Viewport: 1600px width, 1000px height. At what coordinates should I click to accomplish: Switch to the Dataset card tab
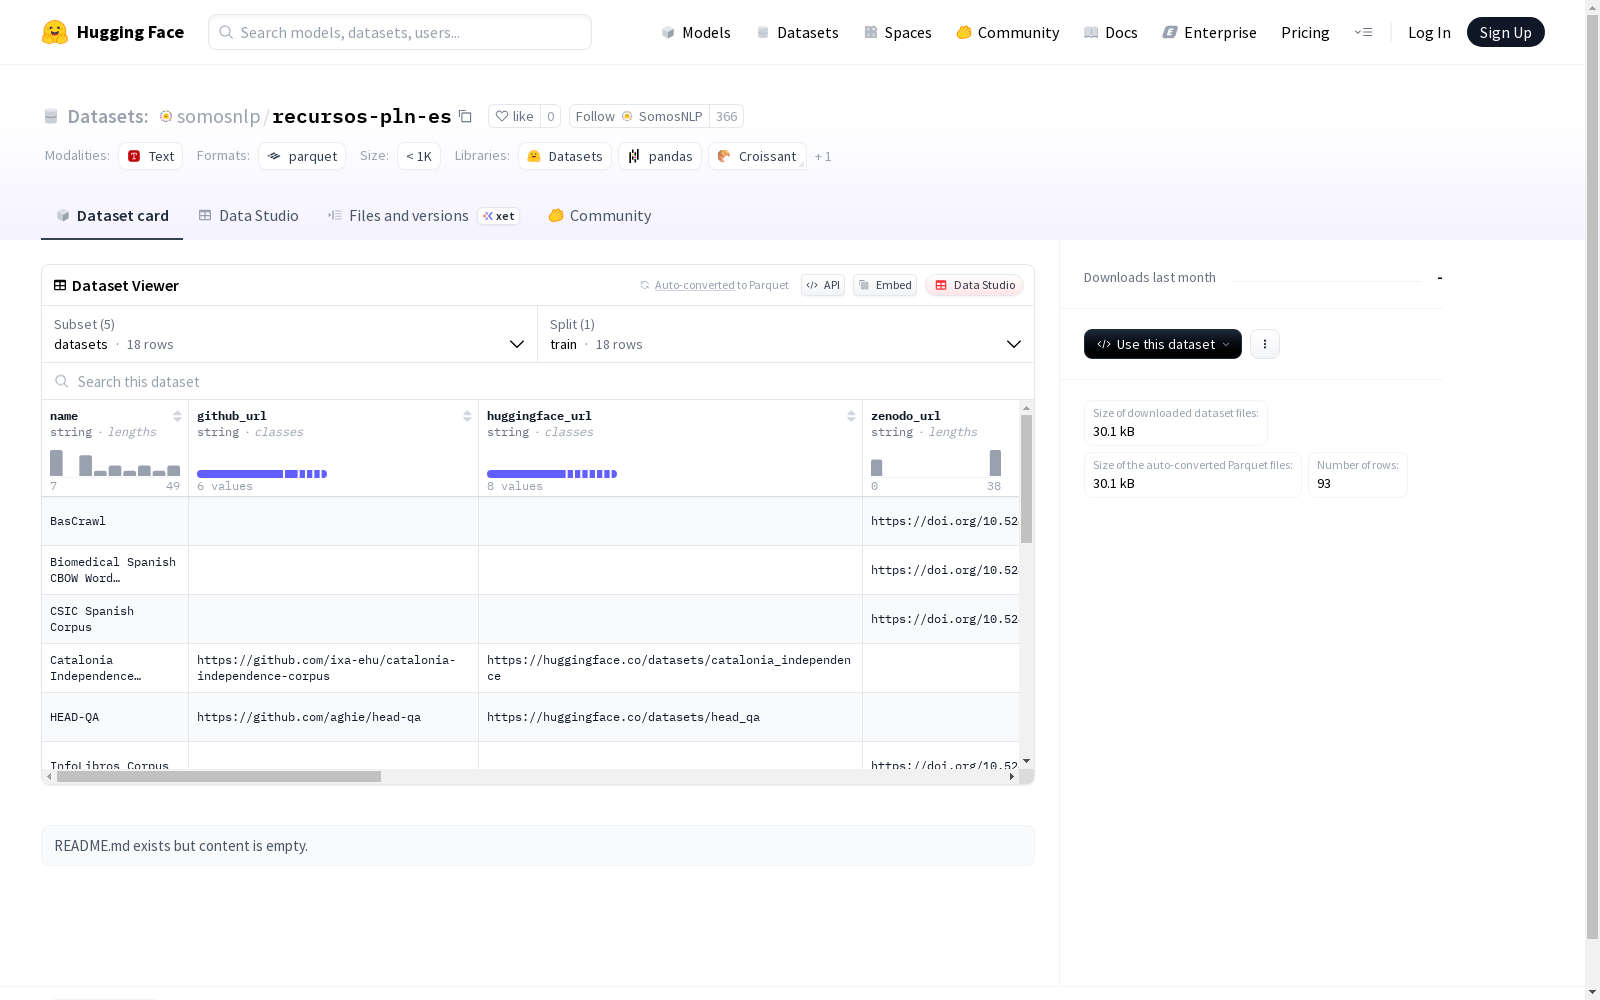pyautogui.click(x=112, y=216)
